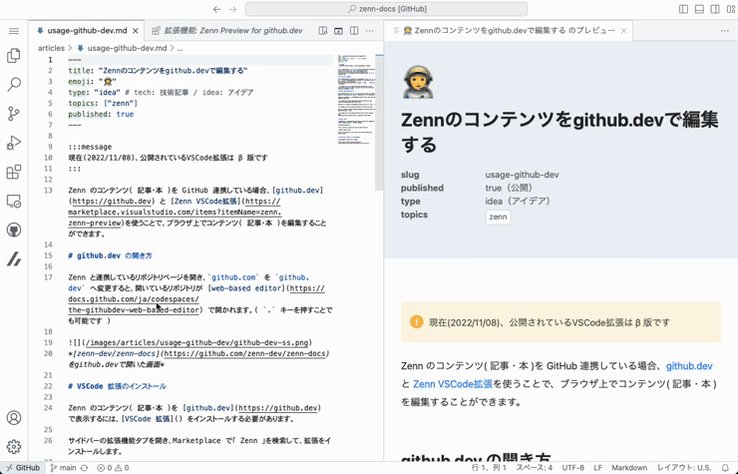Image resolution: width=738 pixels, height=474 pixels.
Task: Open the GitHub view in activity bar
Action: tap(14, 230)
